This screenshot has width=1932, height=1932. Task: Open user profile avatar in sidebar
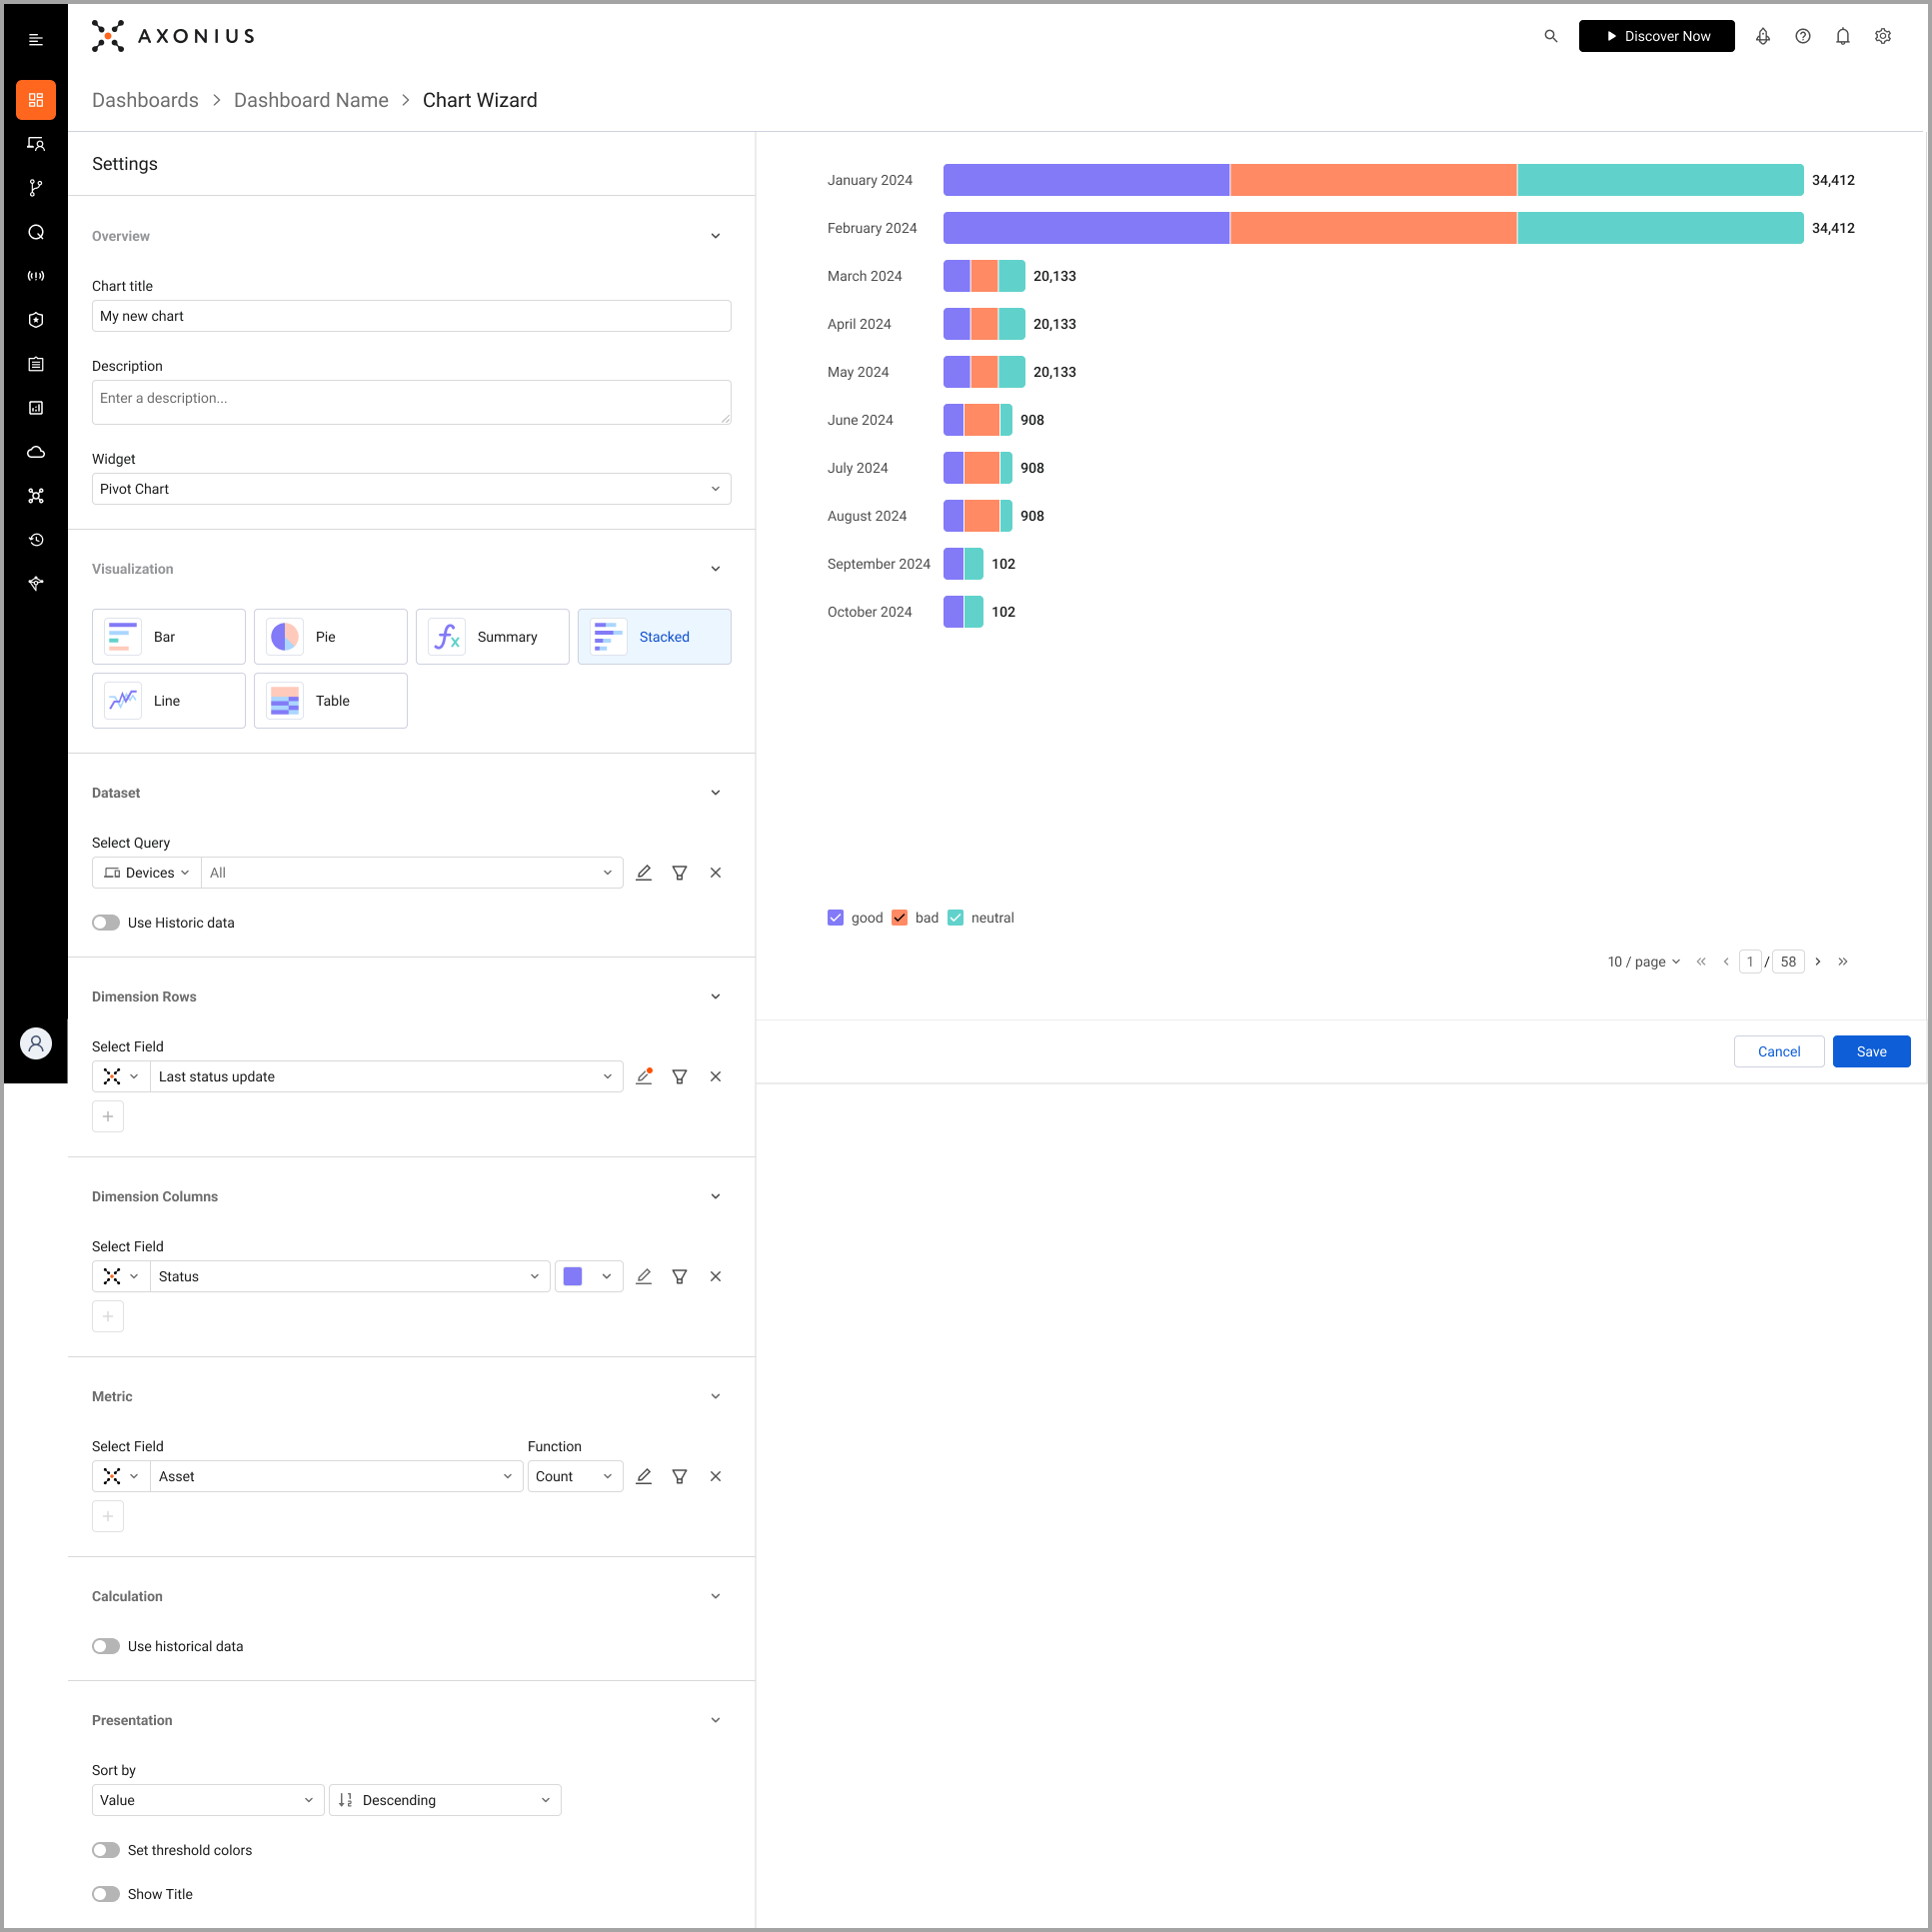click(36, 1044)
